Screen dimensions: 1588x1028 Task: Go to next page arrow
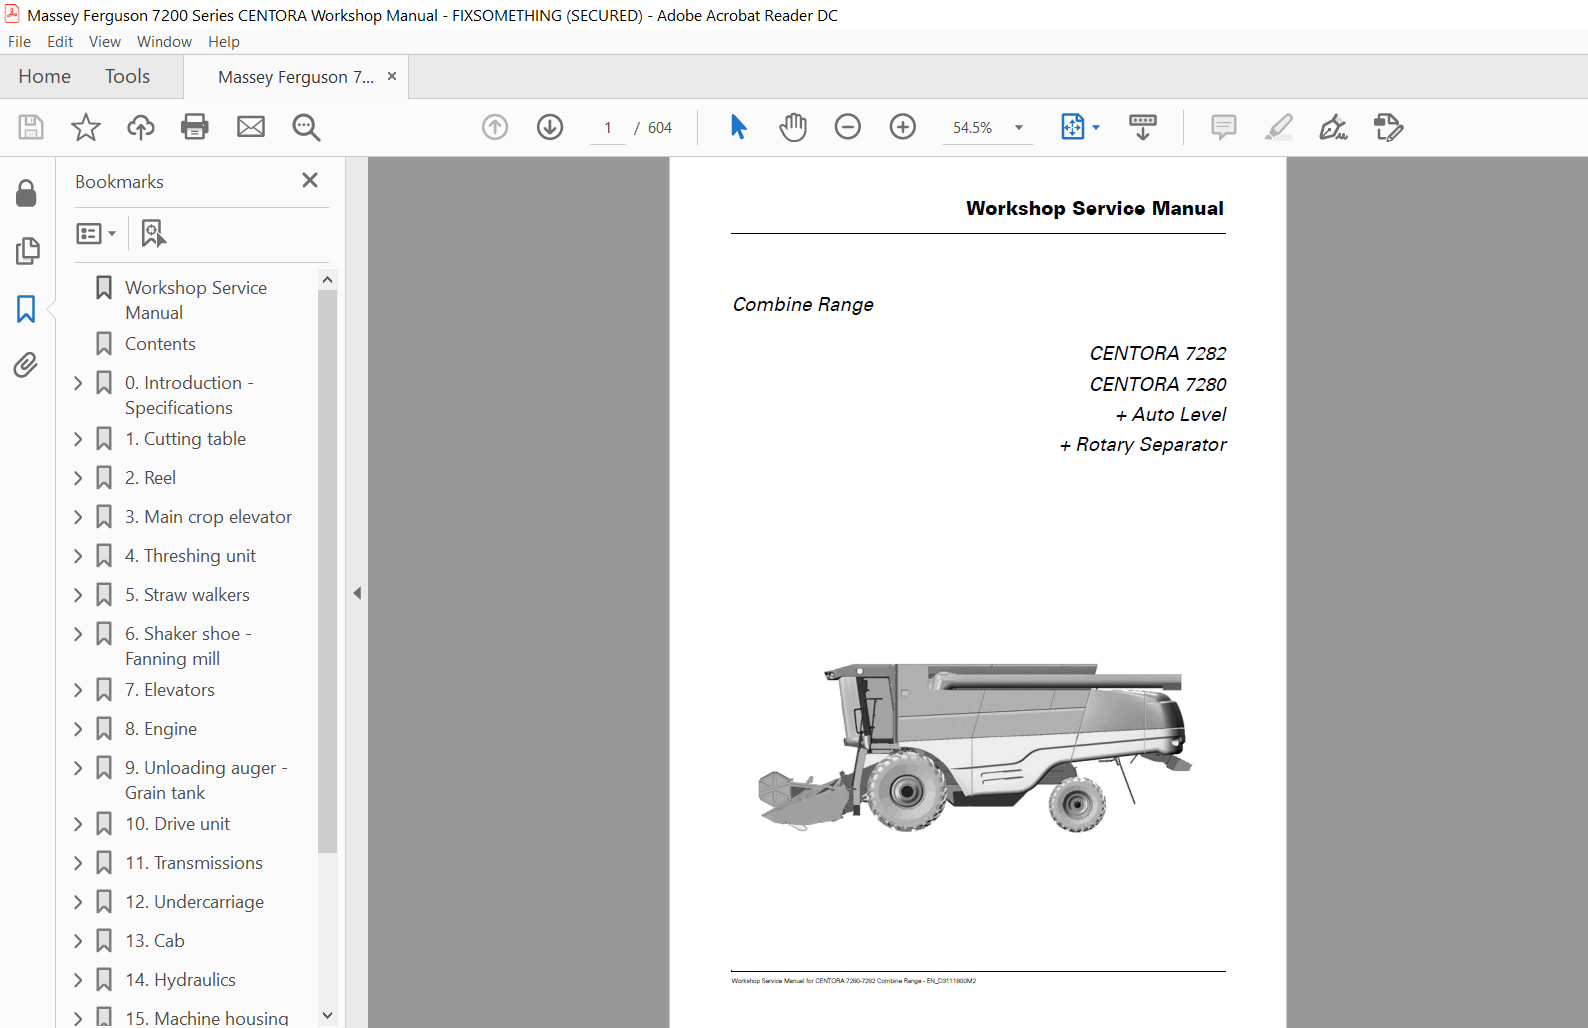coord(550,127)
